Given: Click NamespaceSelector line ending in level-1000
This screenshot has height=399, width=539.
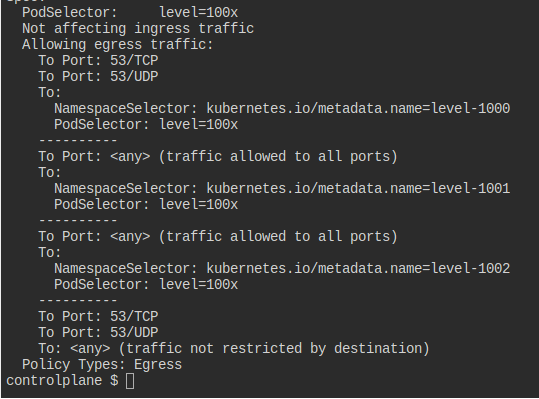Looking at the screenshot, I should [x=282, y=109].
